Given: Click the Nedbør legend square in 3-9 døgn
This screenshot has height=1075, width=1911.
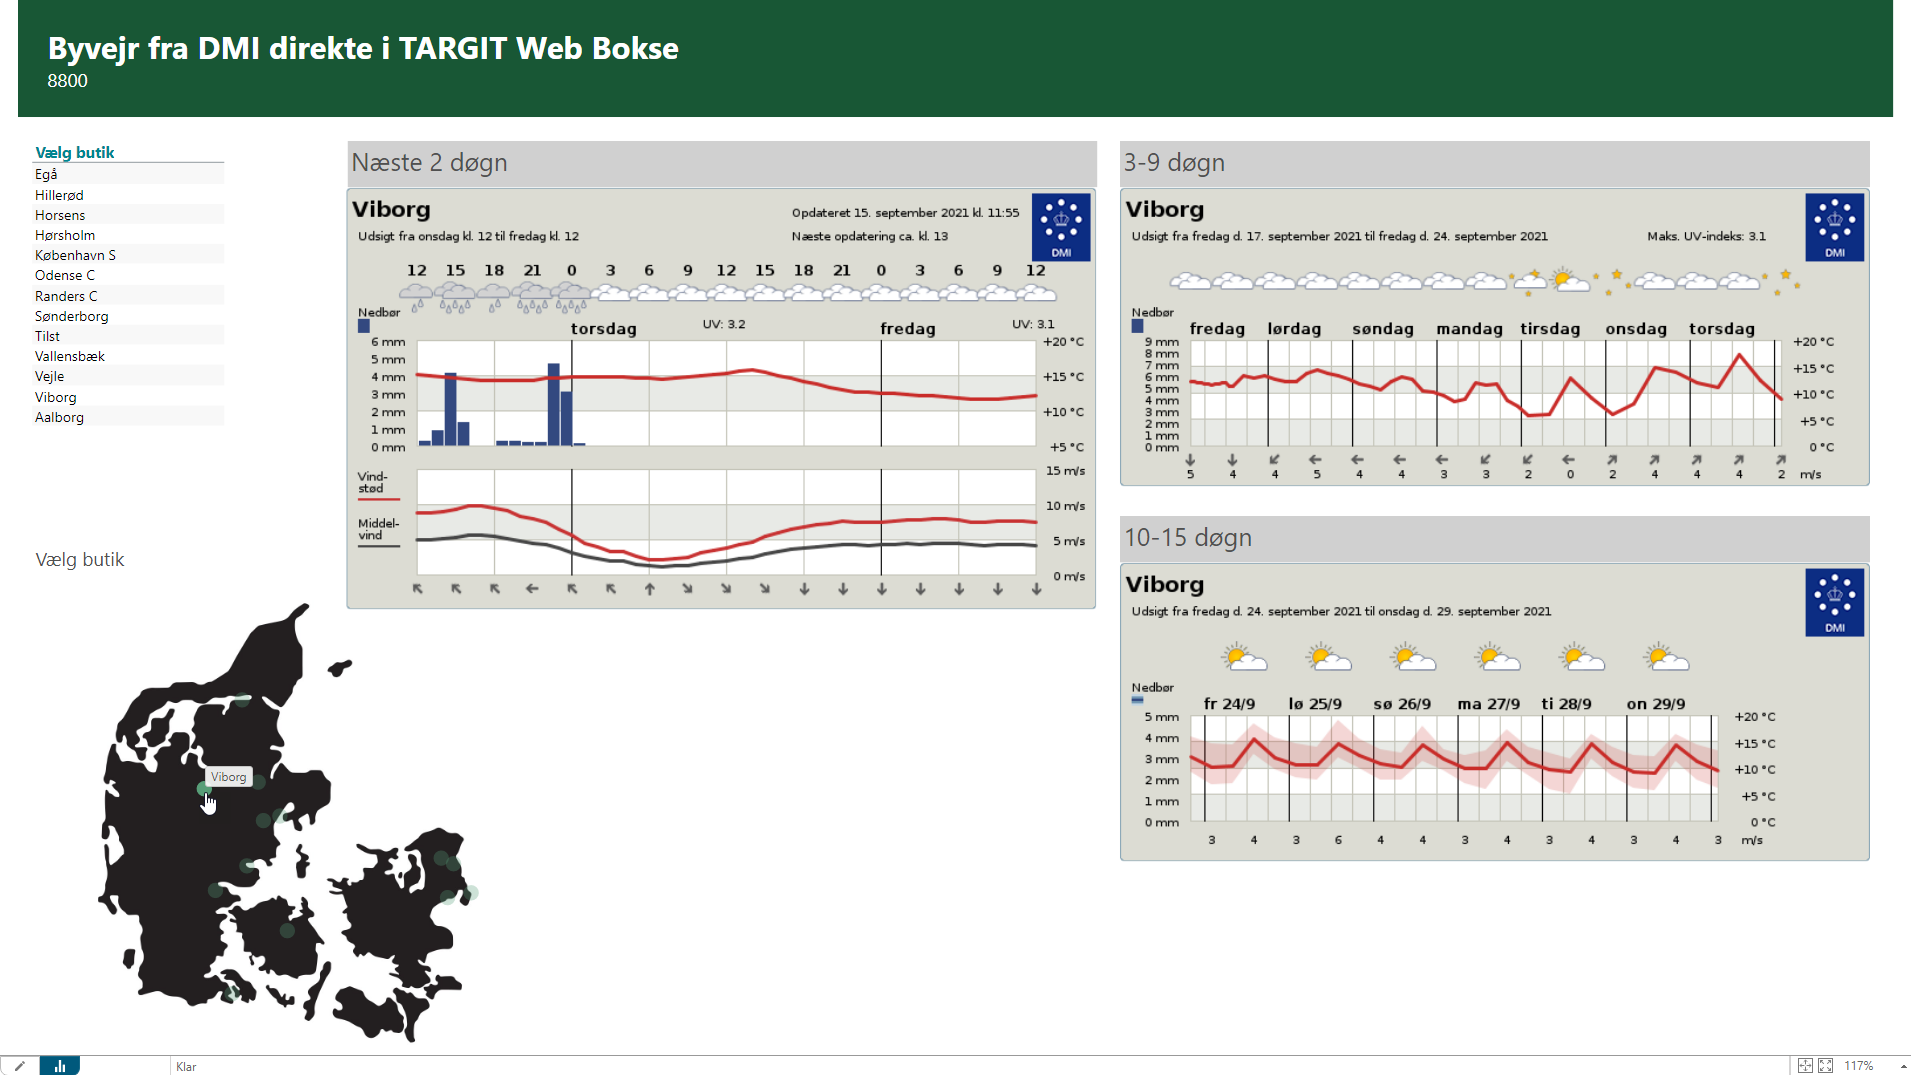Looking at the screenshot, I should (x=1138, y=326).
